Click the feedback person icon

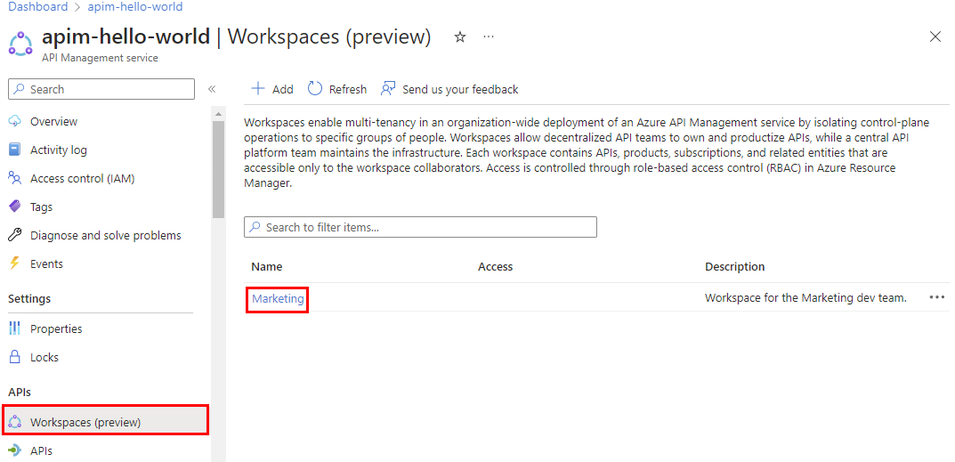point(388,89)
